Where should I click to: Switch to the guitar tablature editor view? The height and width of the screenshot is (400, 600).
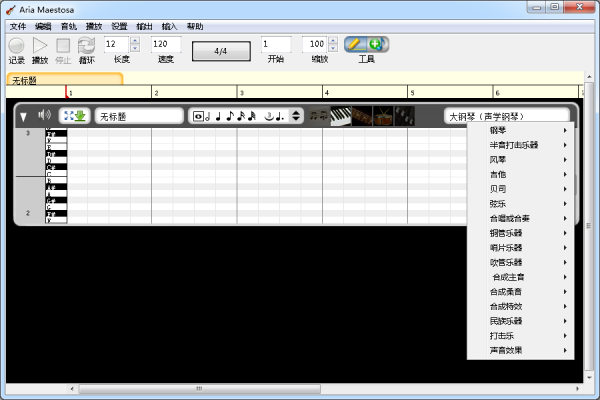pos(362,116)
